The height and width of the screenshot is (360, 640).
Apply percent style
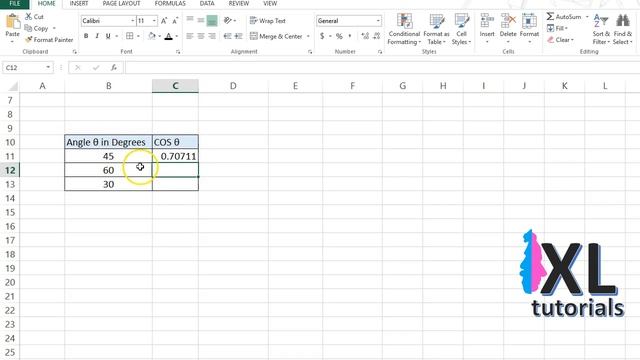click(x=339, y=36)
